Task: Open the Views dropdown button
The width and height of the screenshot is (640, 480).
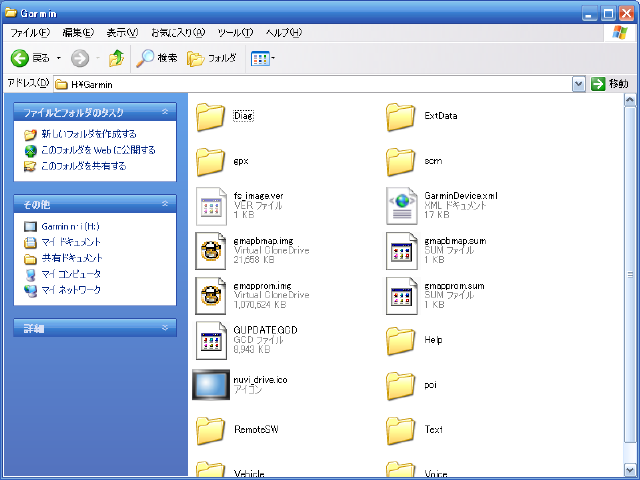Action: 262,58
